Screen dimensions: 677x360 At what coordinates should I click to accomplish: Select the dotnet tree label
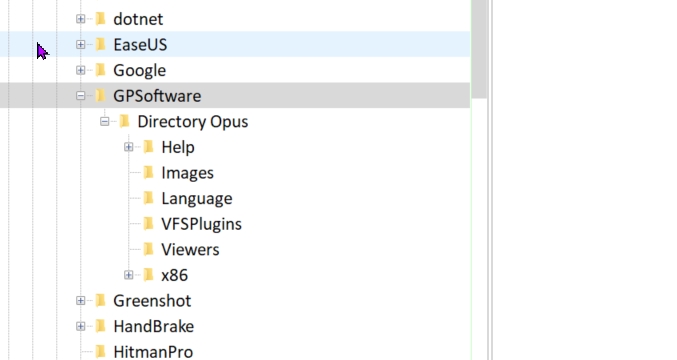tap(138, 19)
